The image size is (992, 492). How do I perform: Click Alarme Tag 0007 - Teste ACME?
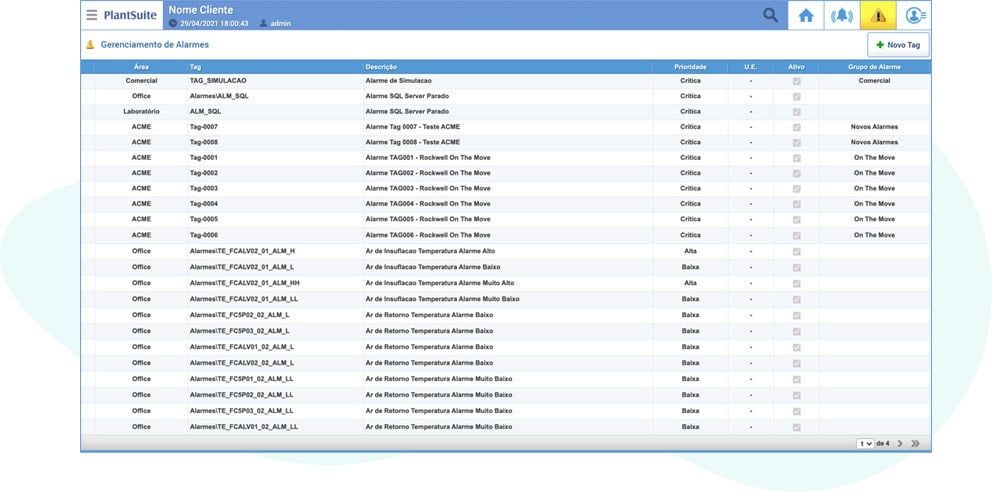point(412,127)
